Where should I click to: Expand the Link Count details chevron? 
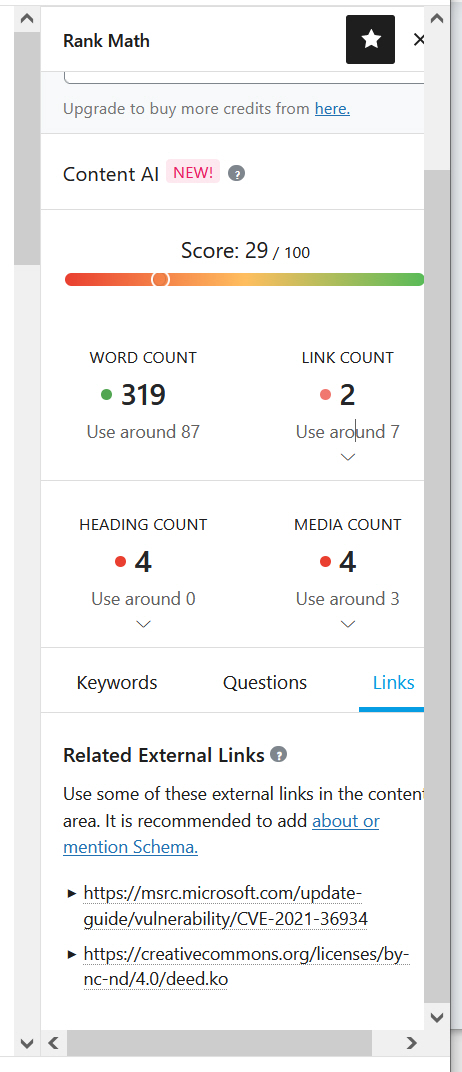348,457
